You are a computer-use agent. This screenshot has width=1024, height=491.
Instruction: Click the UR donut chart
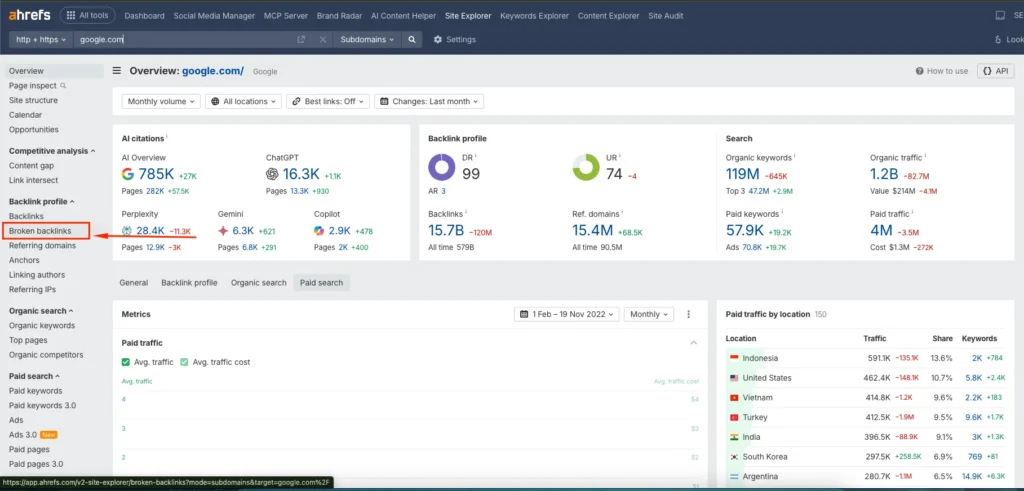point(586,167)
